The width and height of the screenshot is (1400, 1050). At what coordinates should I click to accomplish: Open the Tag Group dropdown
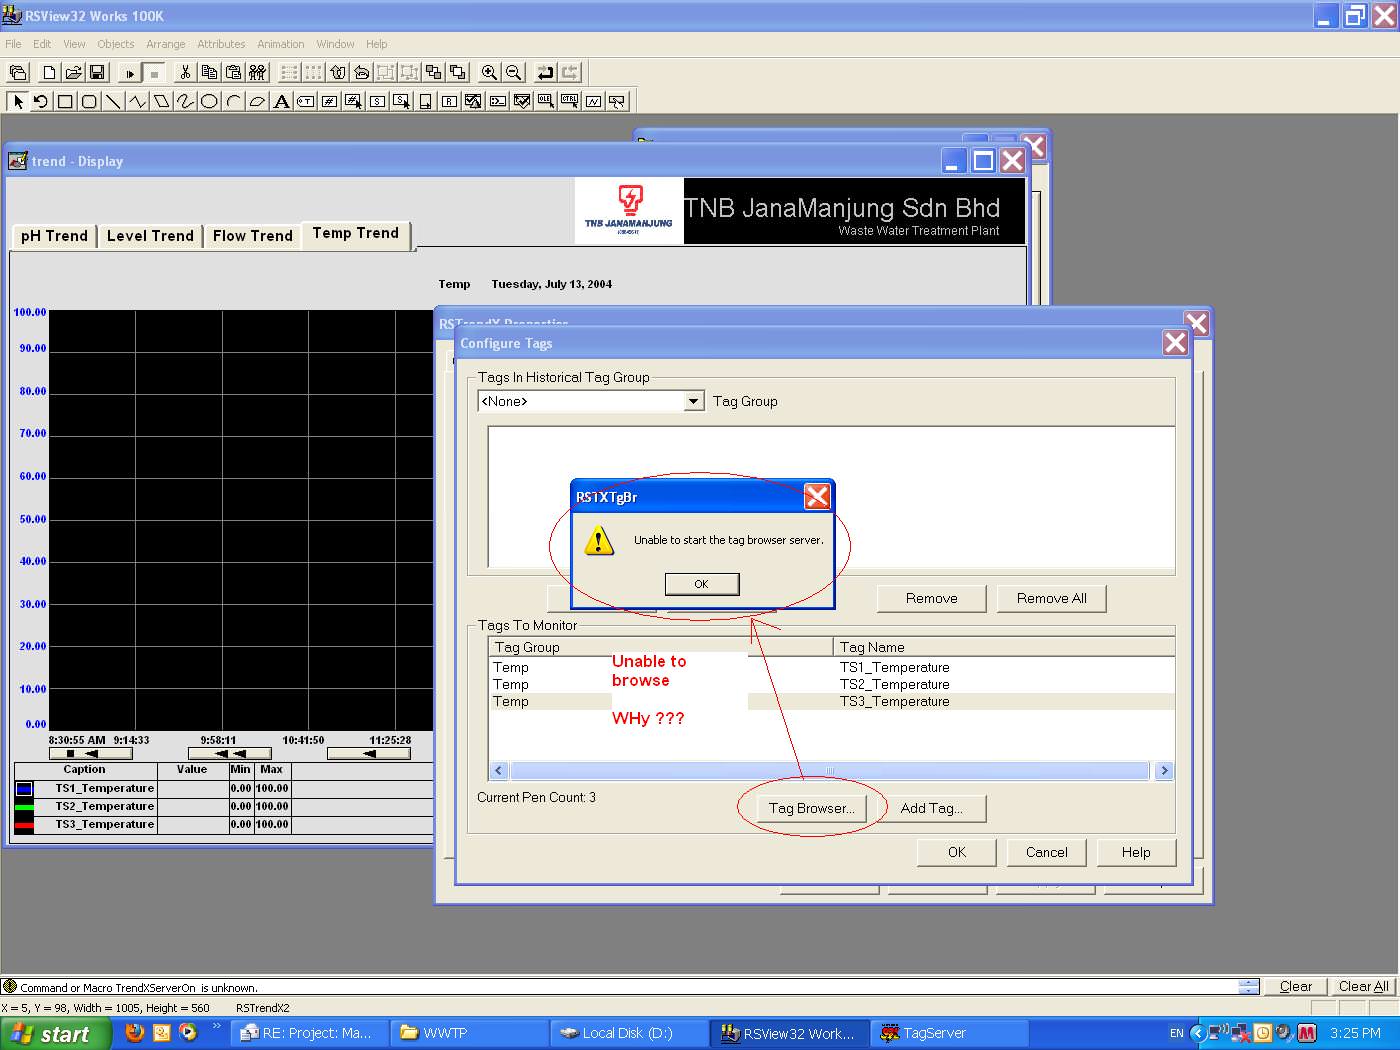pyautogui.click(x=693, y=401)
